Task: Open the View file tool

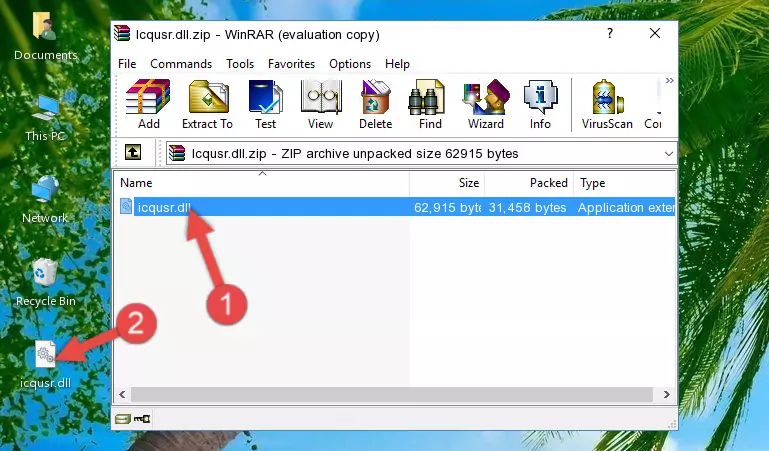Action: (321, 104)
